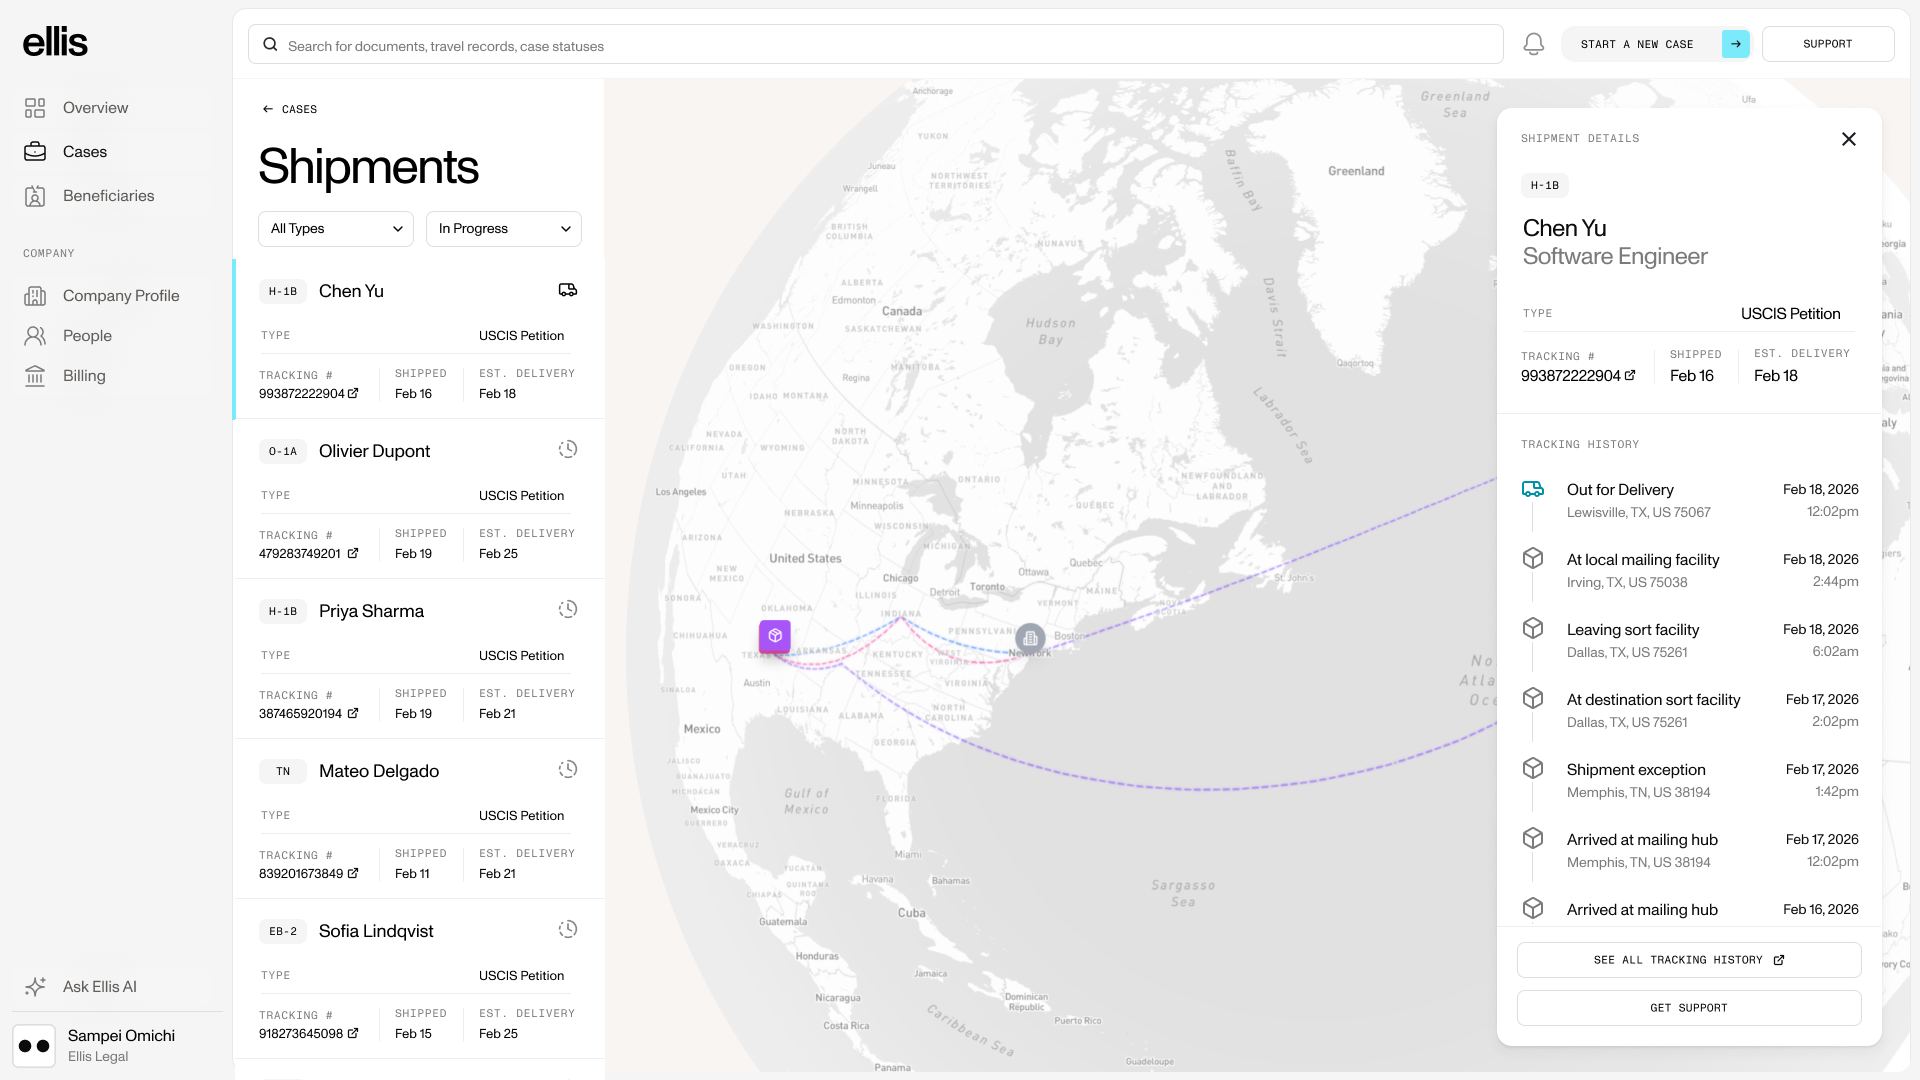Expand the All Types filter dropdown
The height and width of the screenshot is (1080, 1920).
click(x=335, y=229)
